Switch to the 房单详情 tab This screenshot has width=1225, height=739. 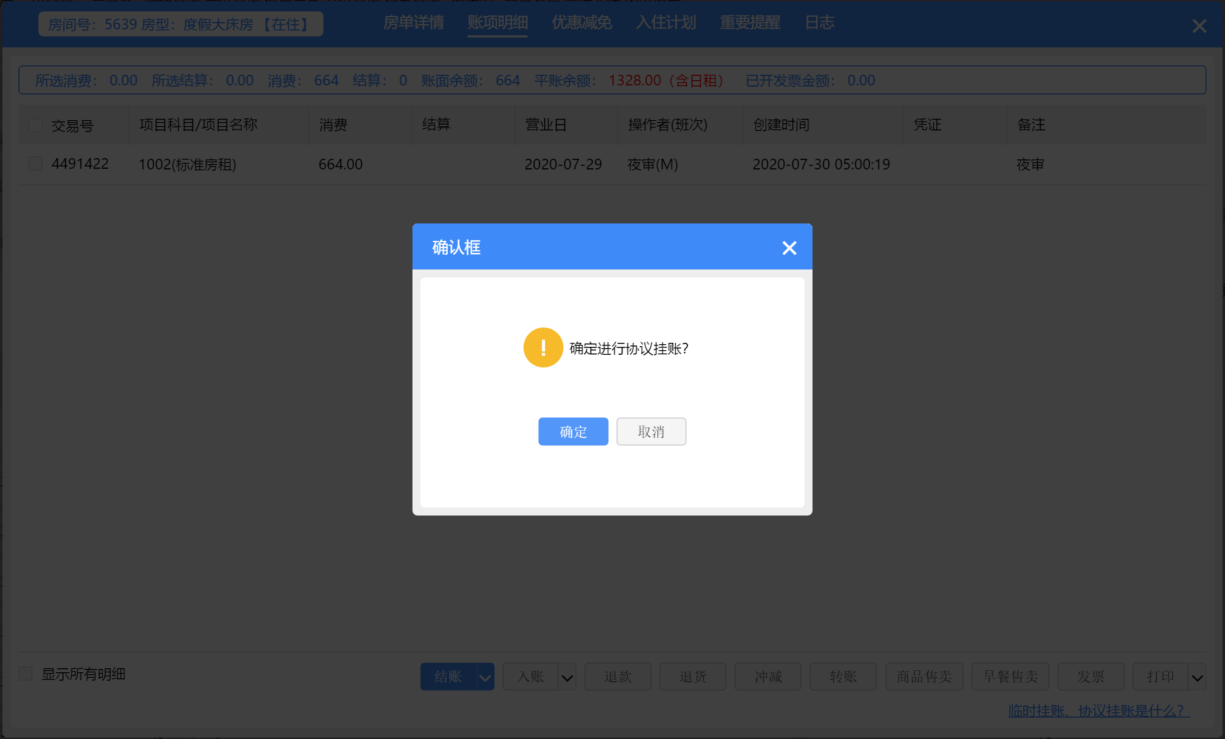413,22
